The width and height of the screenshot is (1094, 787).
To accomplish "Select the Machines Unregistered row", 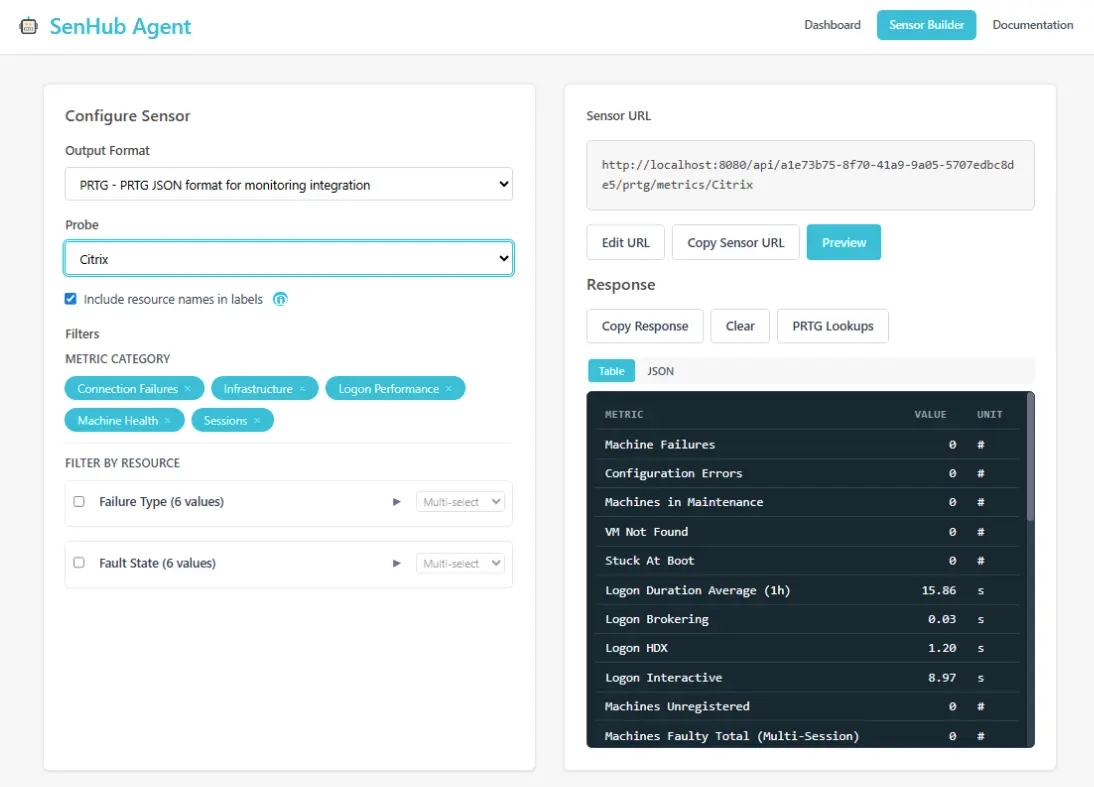I will (x=807, y=706).
